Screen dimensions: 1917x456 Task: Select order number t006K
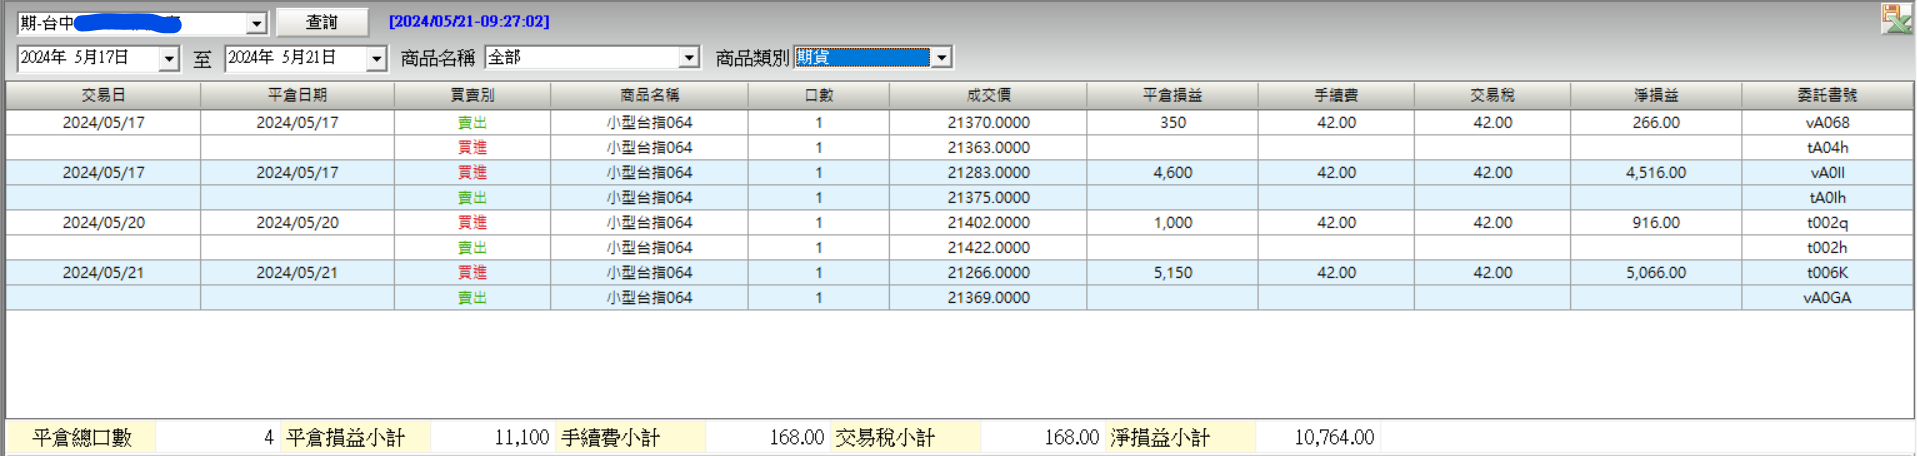(1827, 272)
